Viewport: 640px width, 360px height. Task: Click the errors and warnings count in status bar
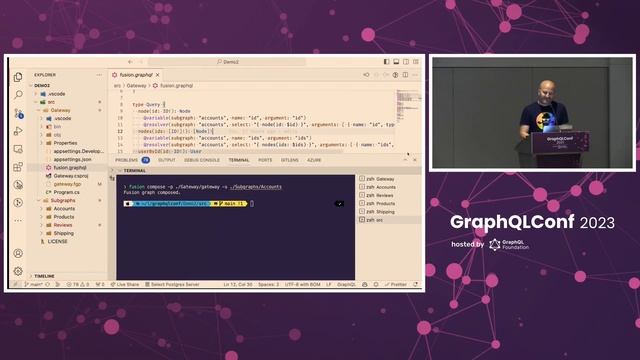(78, 284)
